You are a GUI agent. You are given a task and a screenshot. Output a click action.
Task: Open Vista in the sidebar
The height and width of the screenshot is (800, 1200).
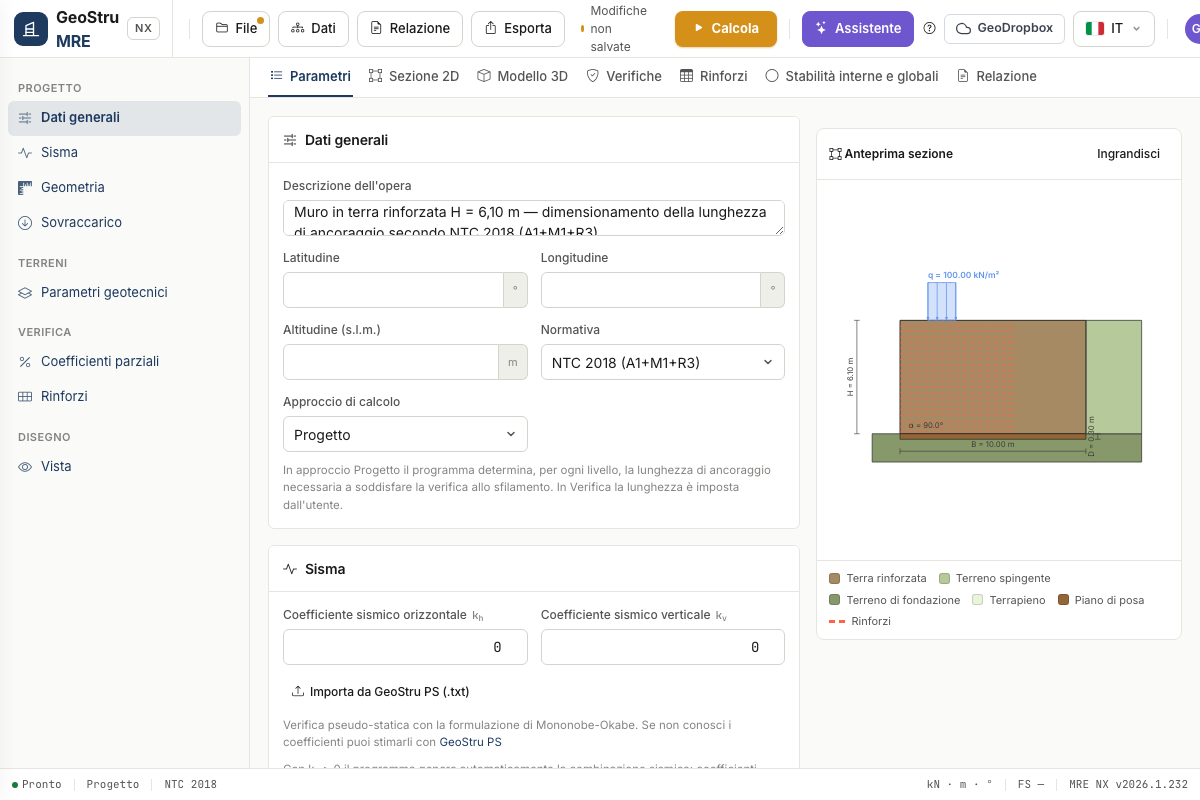click(x=124, y=467)
